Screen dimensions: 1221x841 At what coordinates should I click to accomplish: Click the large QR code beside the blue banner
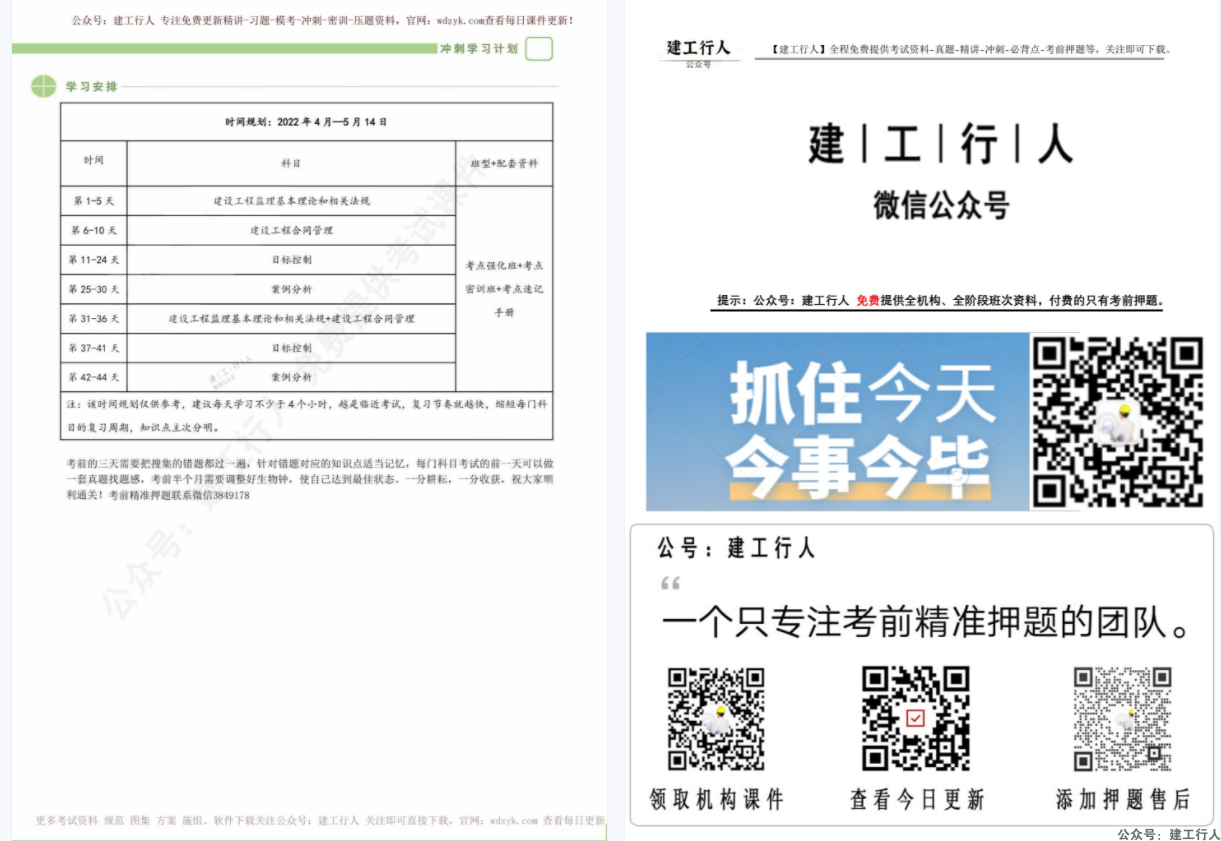click(1117, 421)
